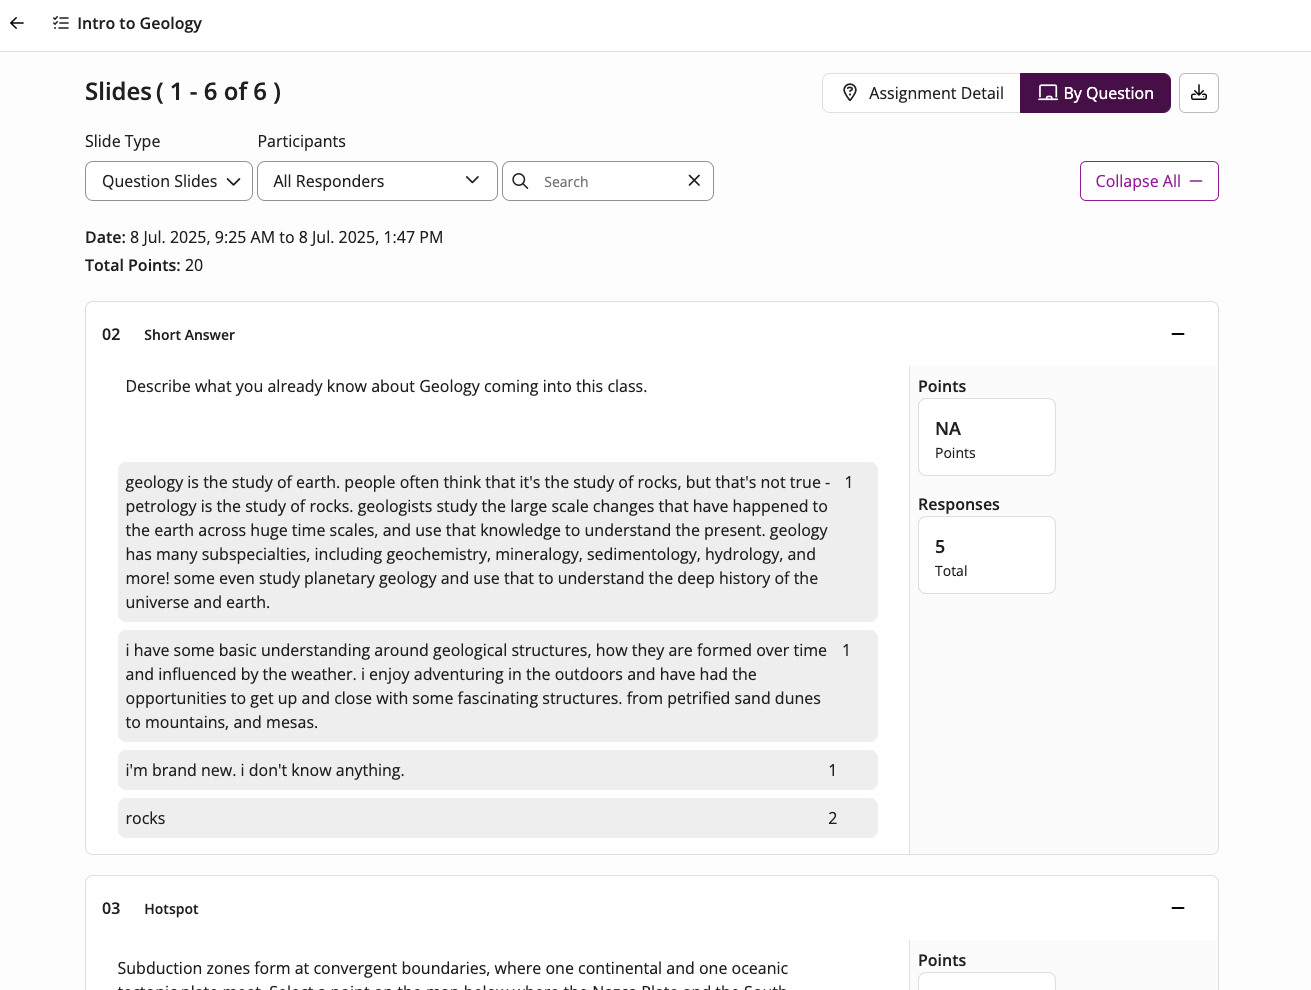The width and height of the screenshot is (1311, 990).
Task: Open the slide list icon beside Intro to Geology
Action: pyautogui.click(x=61, y=23)
